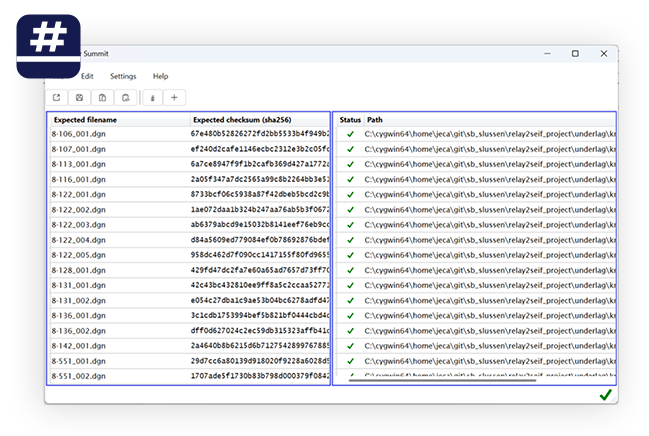
Task: Maximize the Summit window
Action: click(x=575, y=53)
